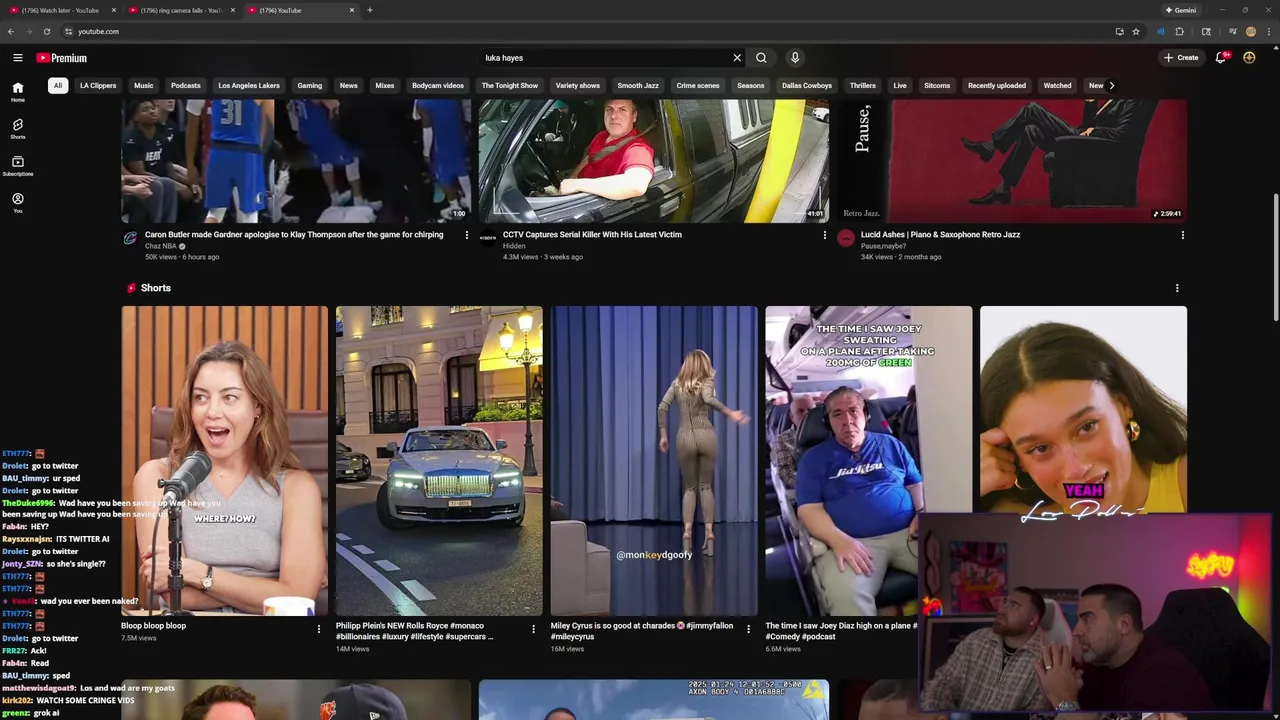Viewport: 1280px width, 720px height.
Task: Select the Crime scenes chip
Action: tap(698, 85)
